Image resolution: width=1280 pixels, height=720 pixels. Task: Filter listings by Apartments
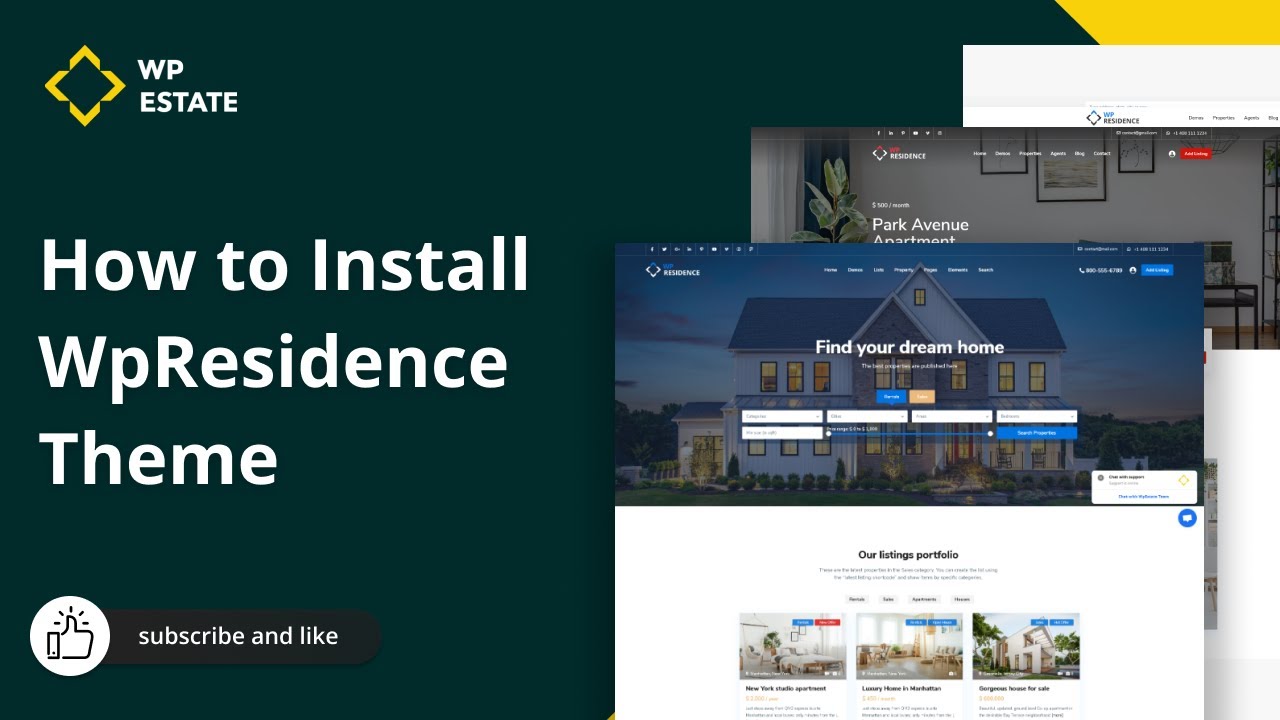pyautogui.click(x=924, y=599)
